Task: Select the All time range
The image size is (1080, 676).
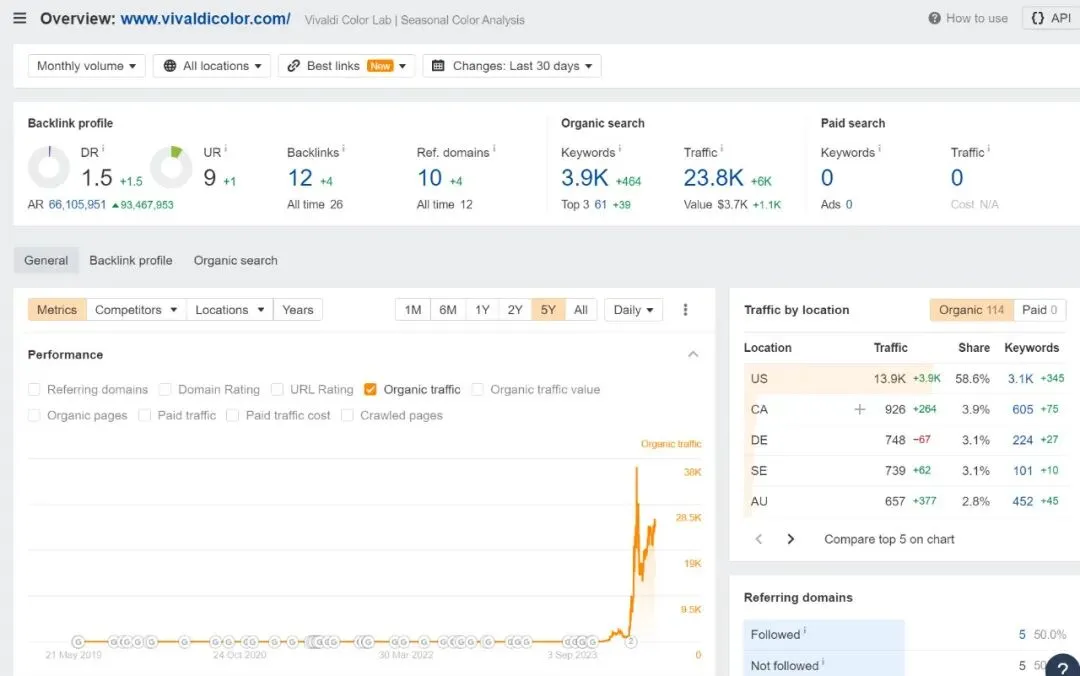Action: click(581, 310)
